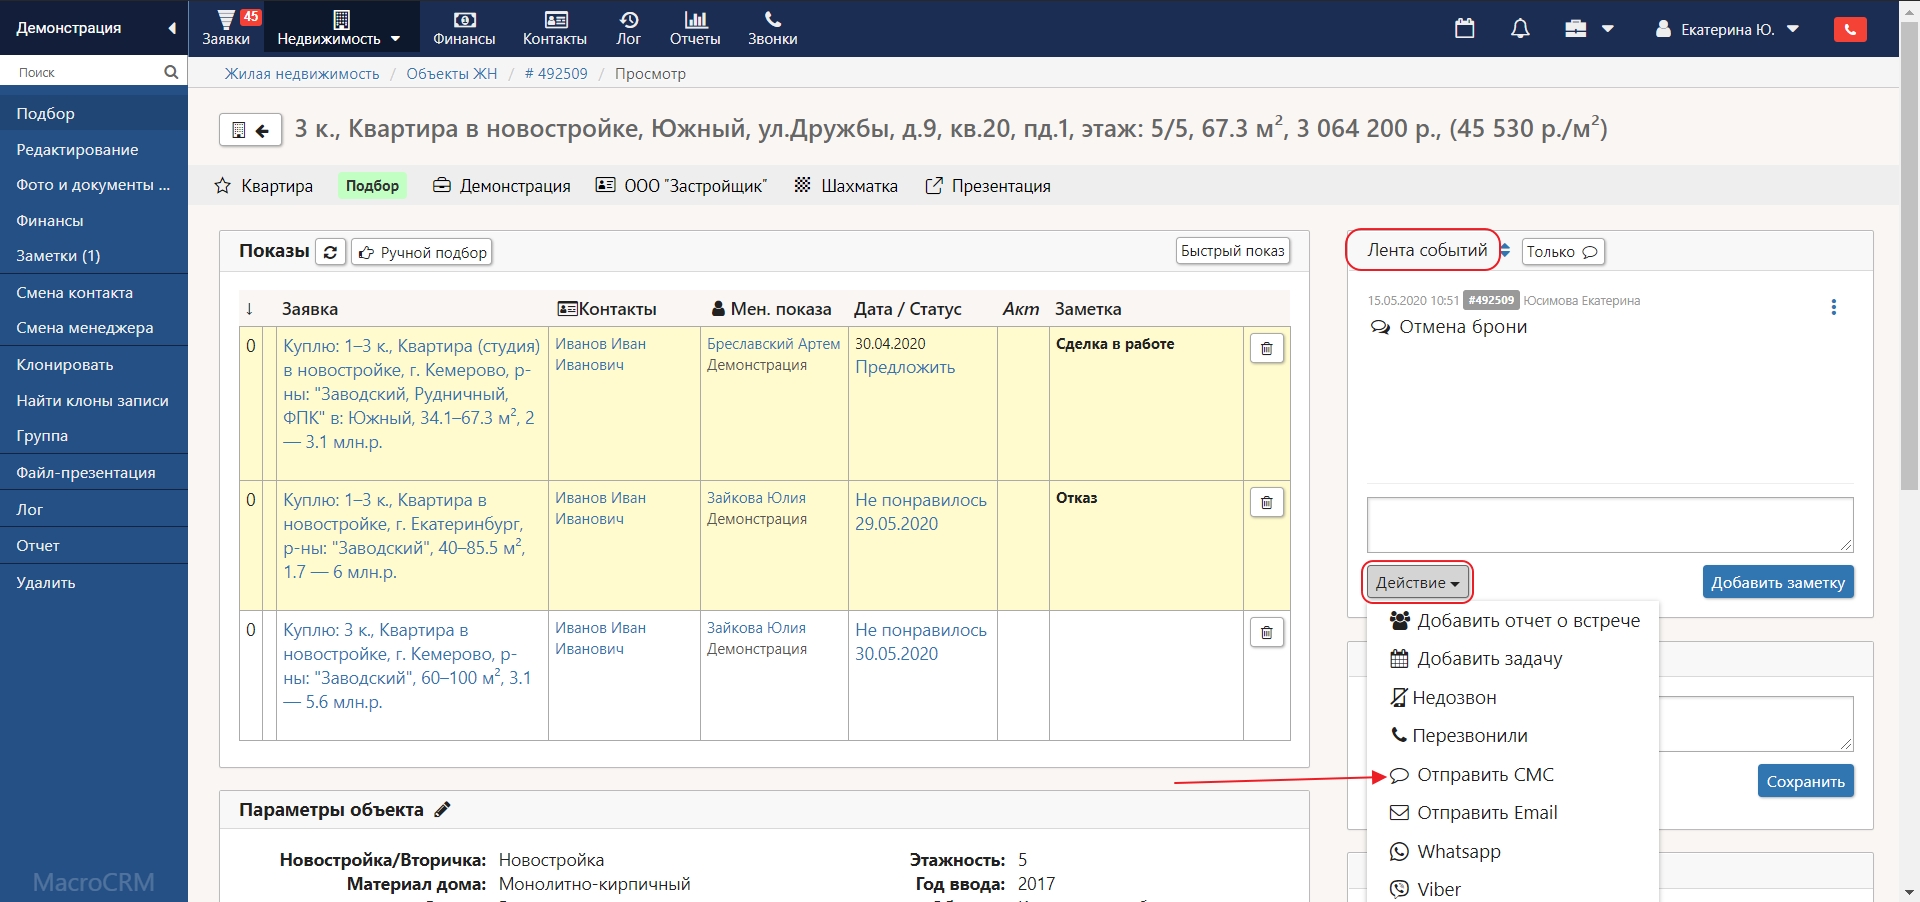Open the Шахматка tab
The image size is (1920, 902).
pyautogui.click(x=846, y=186)
